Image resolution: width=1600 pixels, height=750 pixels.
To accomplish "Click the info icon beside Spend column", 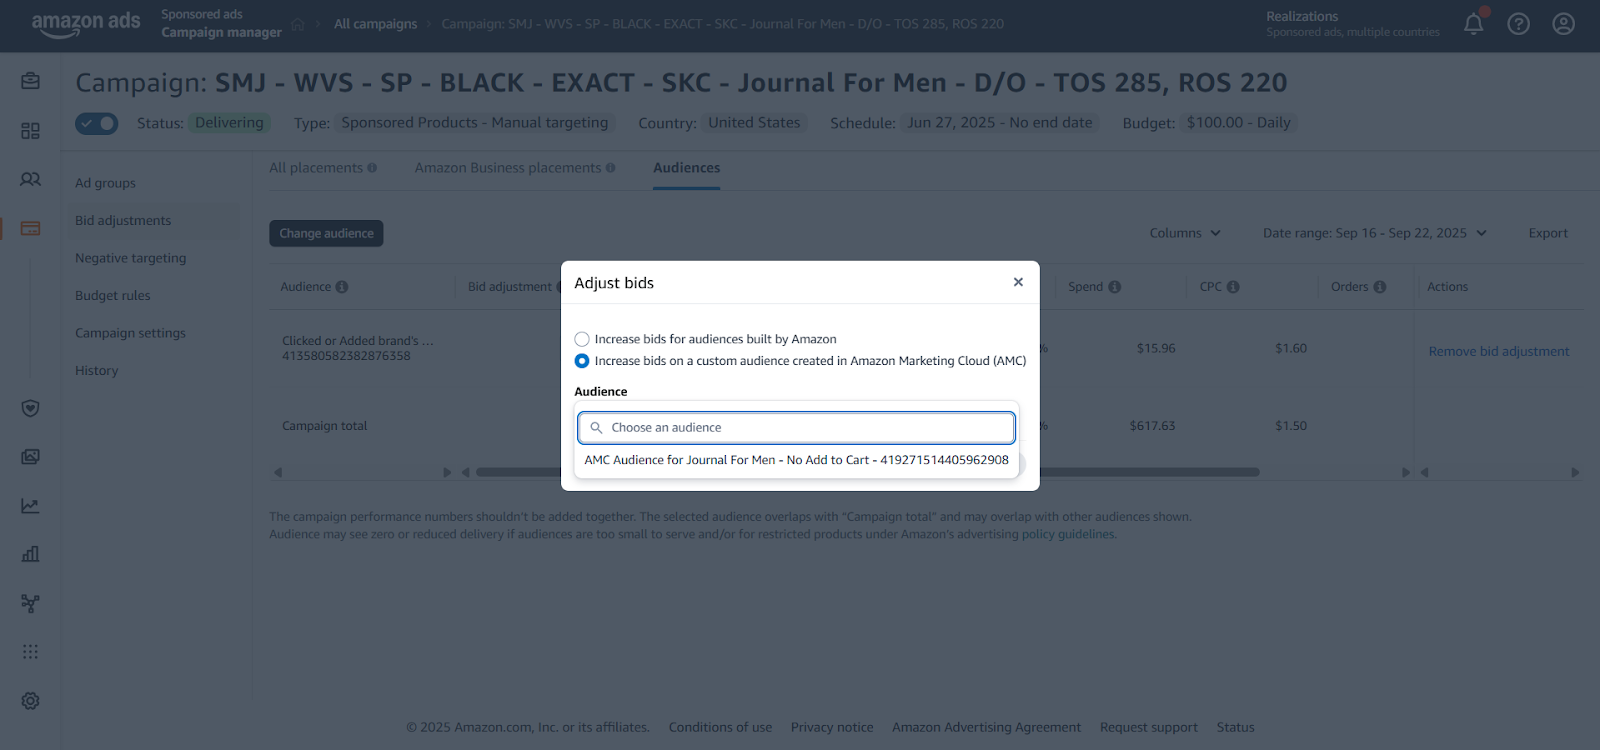I will coord(1115,287).
